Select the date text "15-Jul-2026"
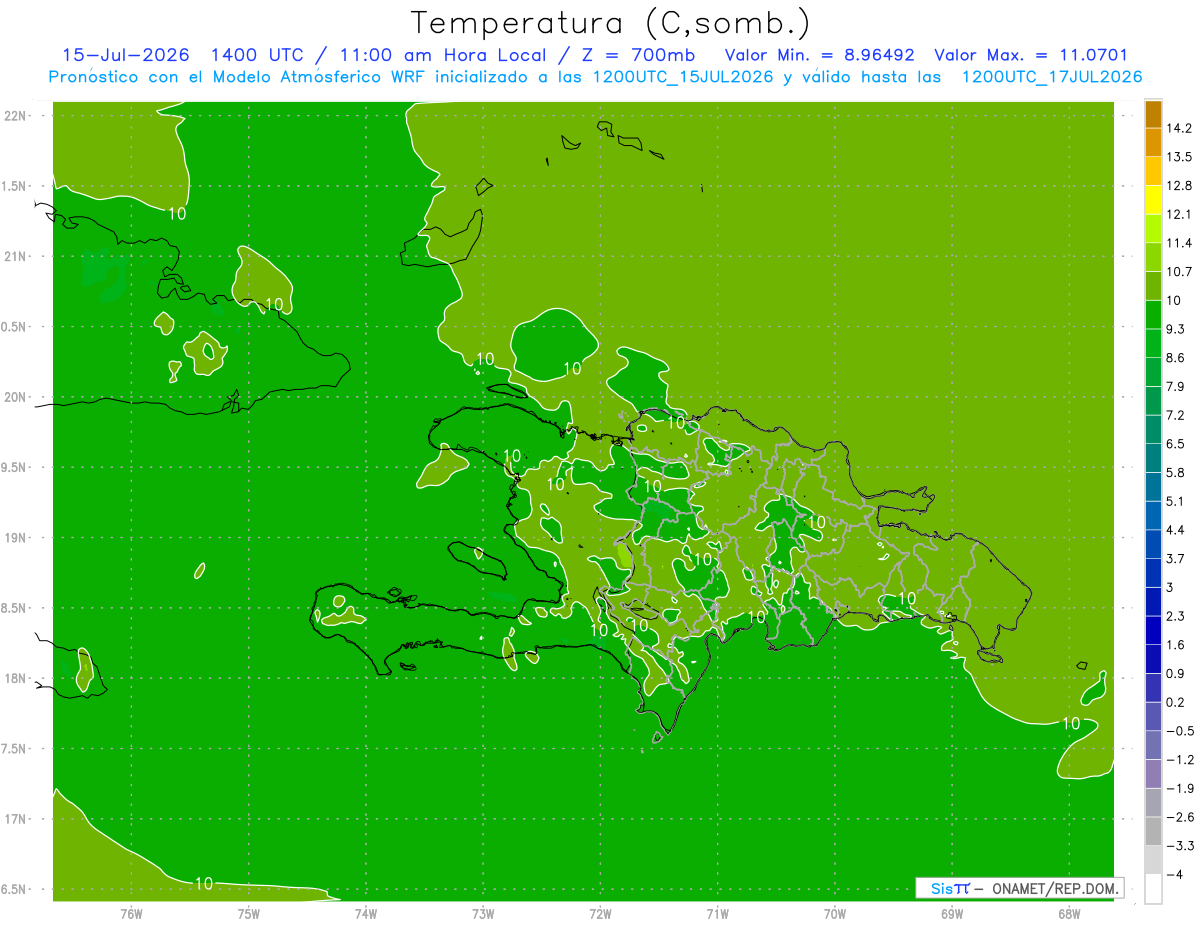The image size is (1200, 927). 126,55
